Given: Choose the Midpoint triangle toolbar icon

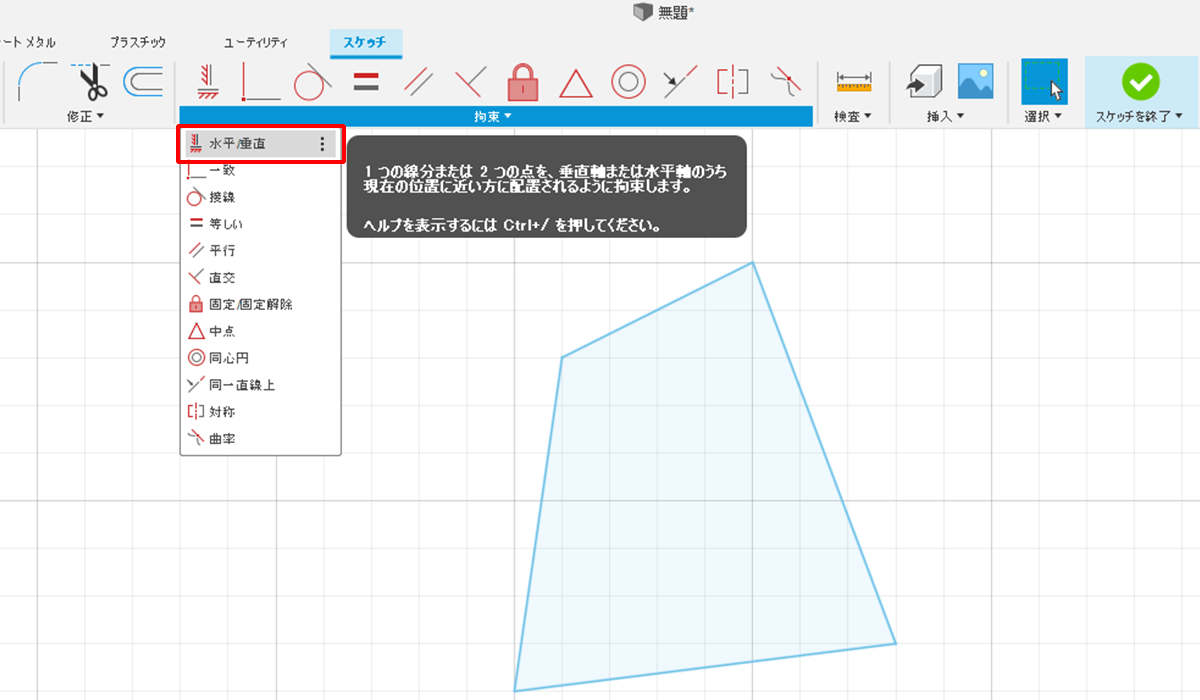Looking at the screenshot, I should 575,82.
